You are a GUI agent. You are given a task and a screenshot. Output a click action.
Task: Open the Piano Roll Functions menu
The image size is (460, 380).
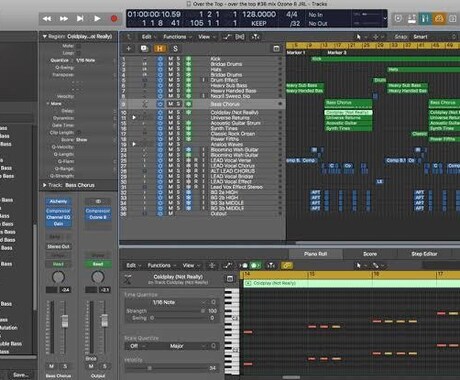click(x=161, y=266)
